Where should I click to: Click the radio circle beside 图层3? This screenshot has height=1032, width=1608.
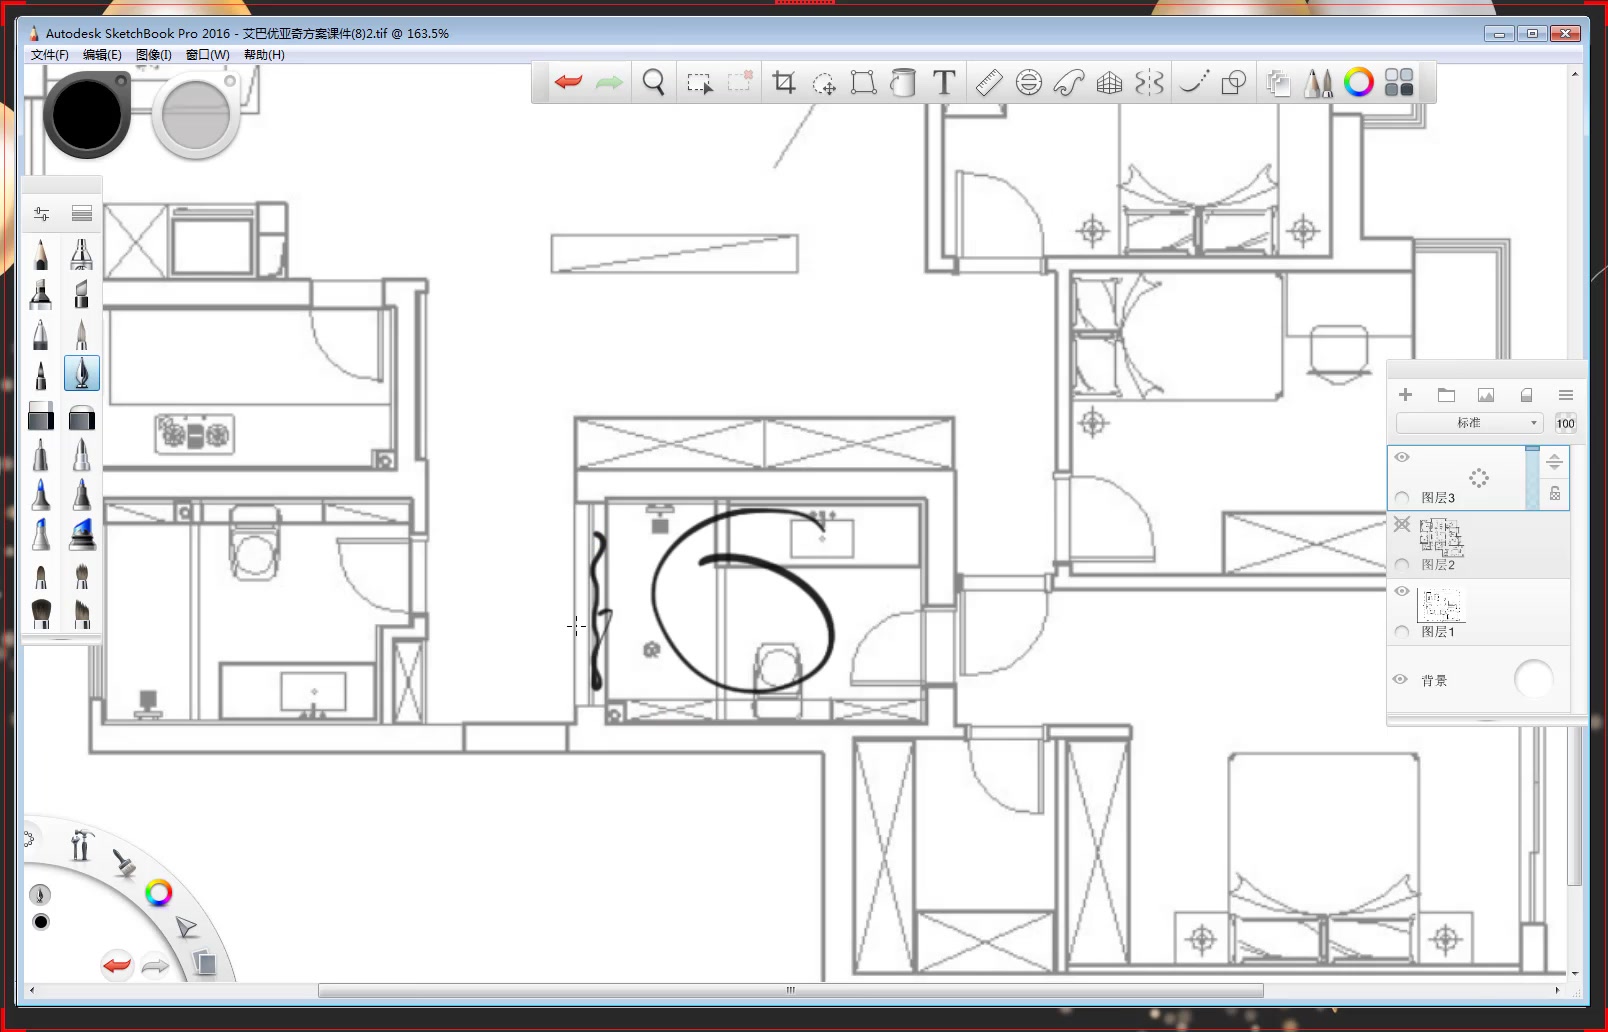click(1402, 498)
